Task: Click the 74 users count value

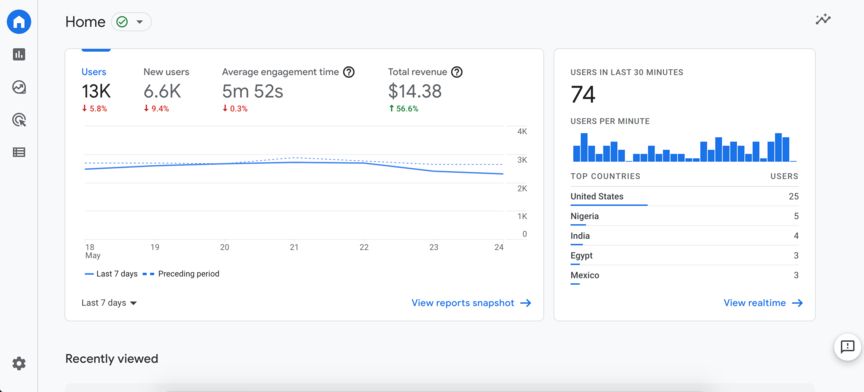Action: (x=583, y=95)
